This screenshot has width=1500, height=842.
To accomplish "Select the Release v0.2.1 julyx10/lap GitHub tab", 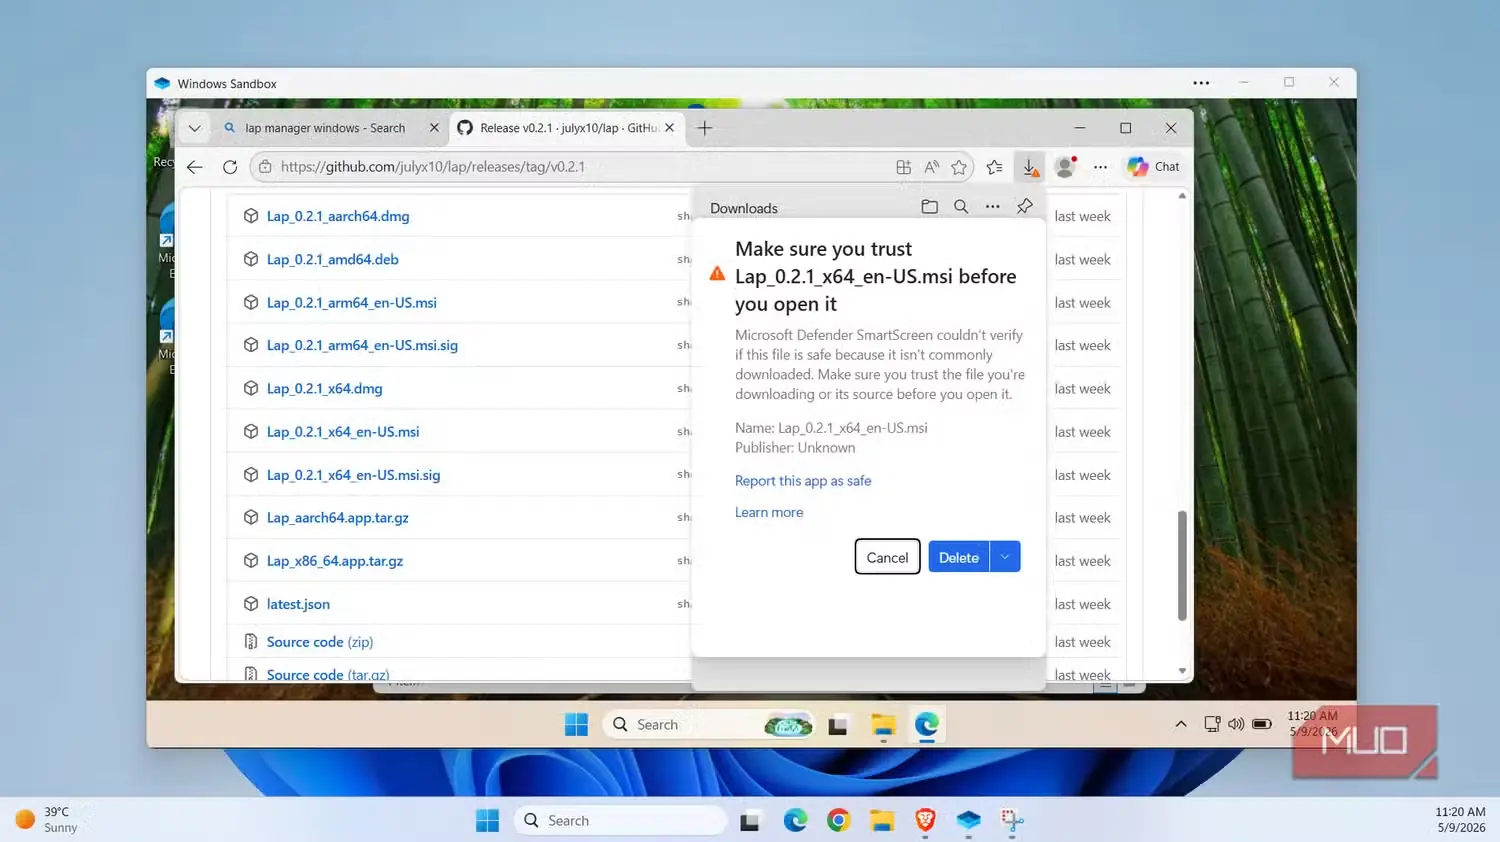I will pyautogui.click(x=568, y=128).
